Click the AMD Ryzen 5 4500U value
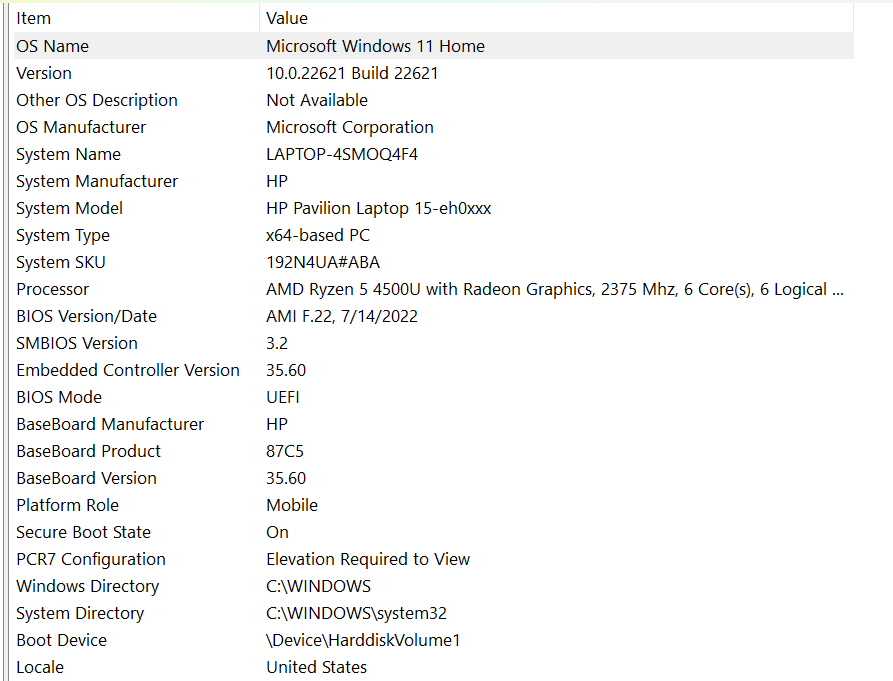 pyautogui.click(x=555, y=289)
